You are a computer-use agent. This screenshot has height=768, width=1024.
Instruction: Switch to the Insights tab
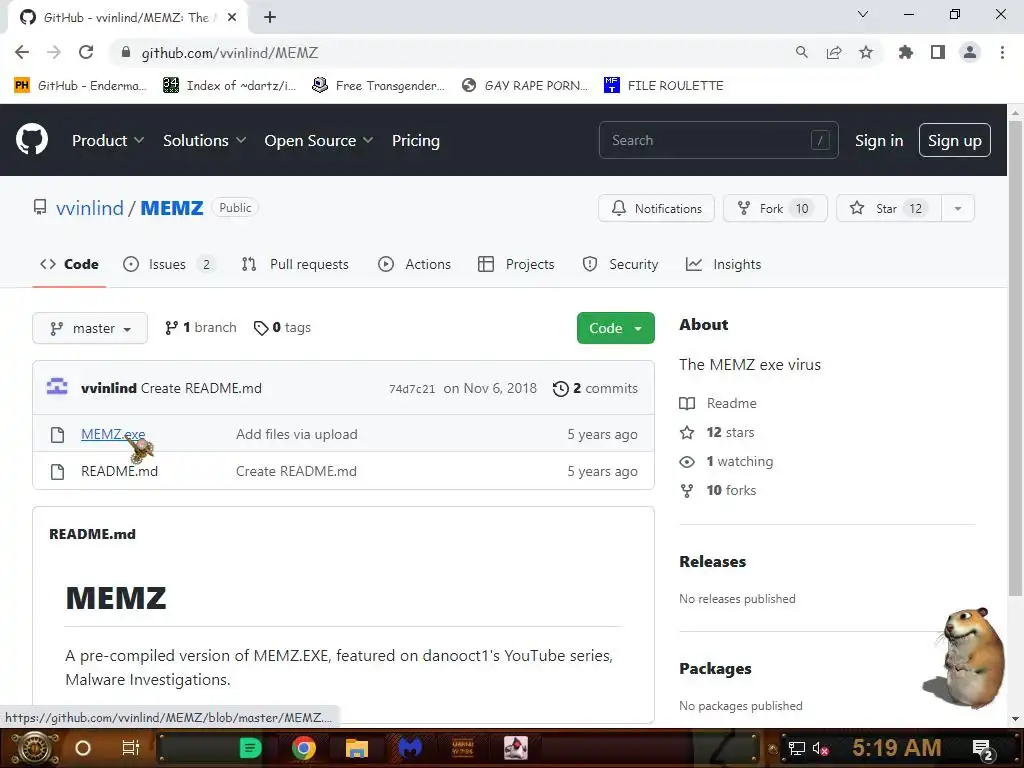click(724, 264)
